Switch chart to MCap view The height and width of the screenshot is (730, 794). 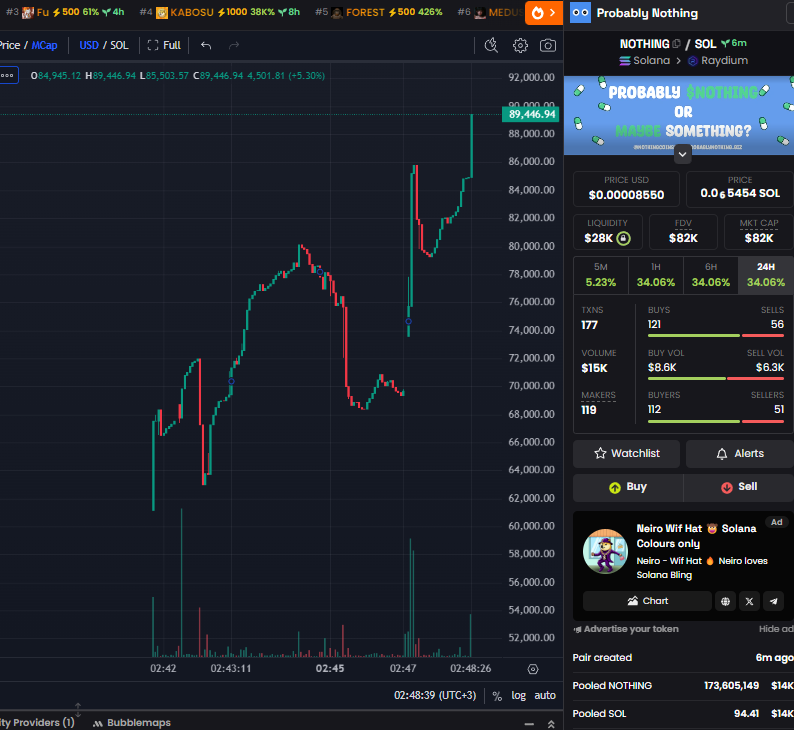tap(45, 45)
